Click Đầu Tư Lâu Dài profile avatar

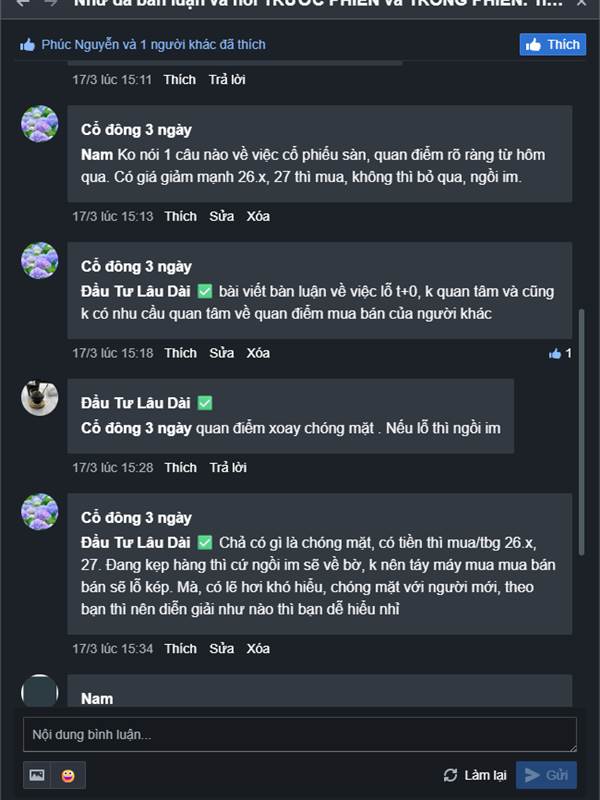40,398
